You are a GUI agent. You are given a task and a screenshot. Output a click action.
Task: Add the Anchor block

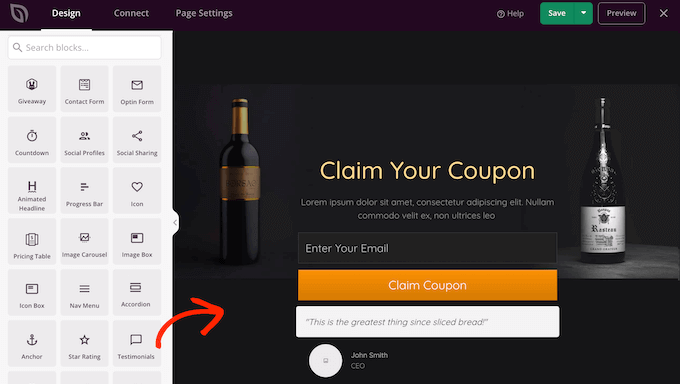pyautogui.click(x=32, y=344)
